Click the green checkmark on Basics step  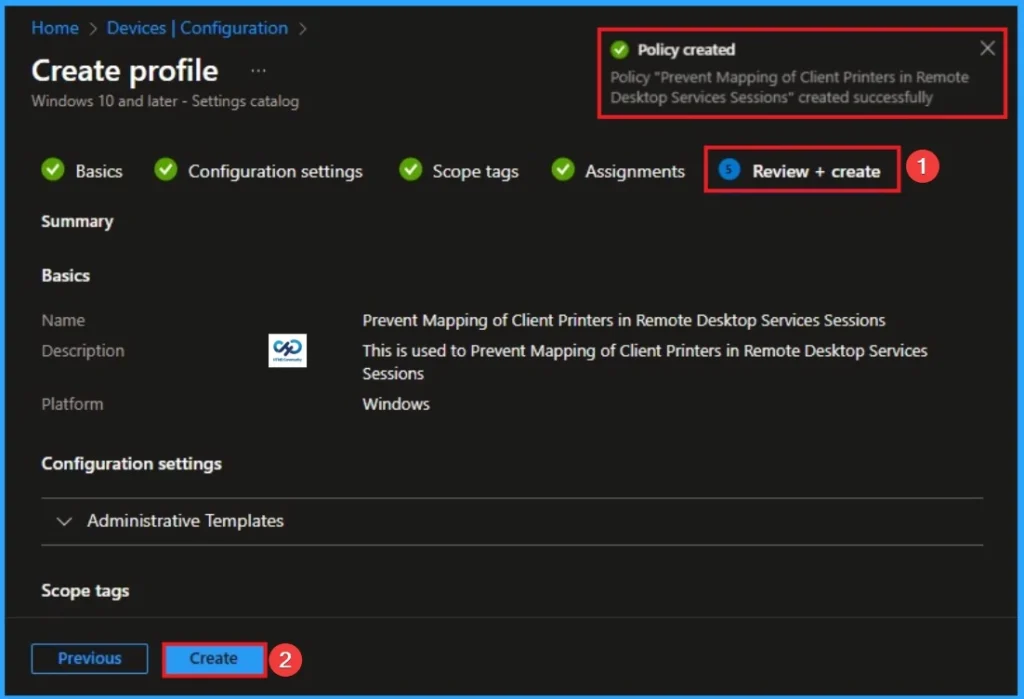pyautogui.click(x=53, y=170)
